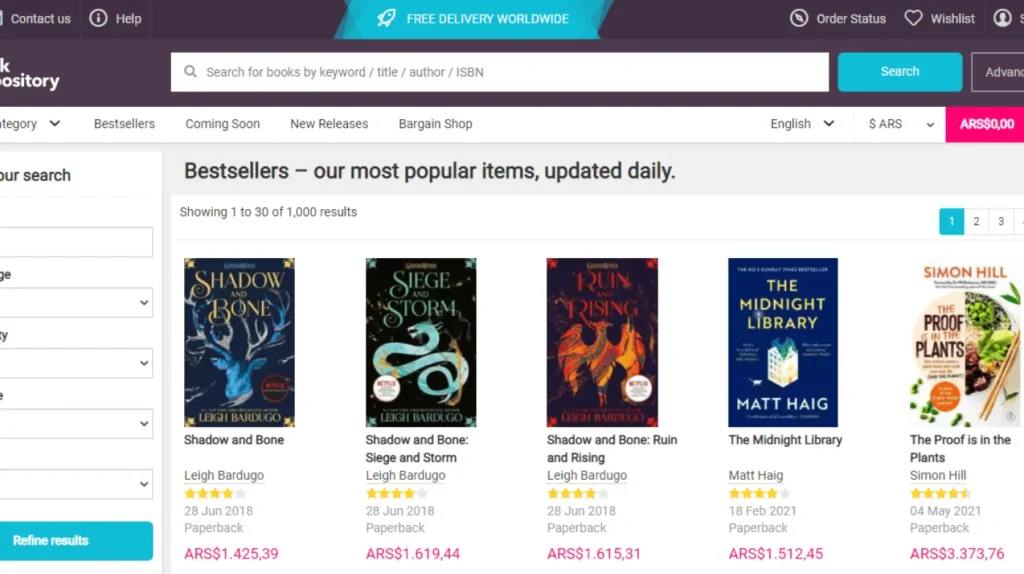Screen dimensions: 1024x574
Task: Open the $ ARS currency dropdown
Action: (901, 124)
